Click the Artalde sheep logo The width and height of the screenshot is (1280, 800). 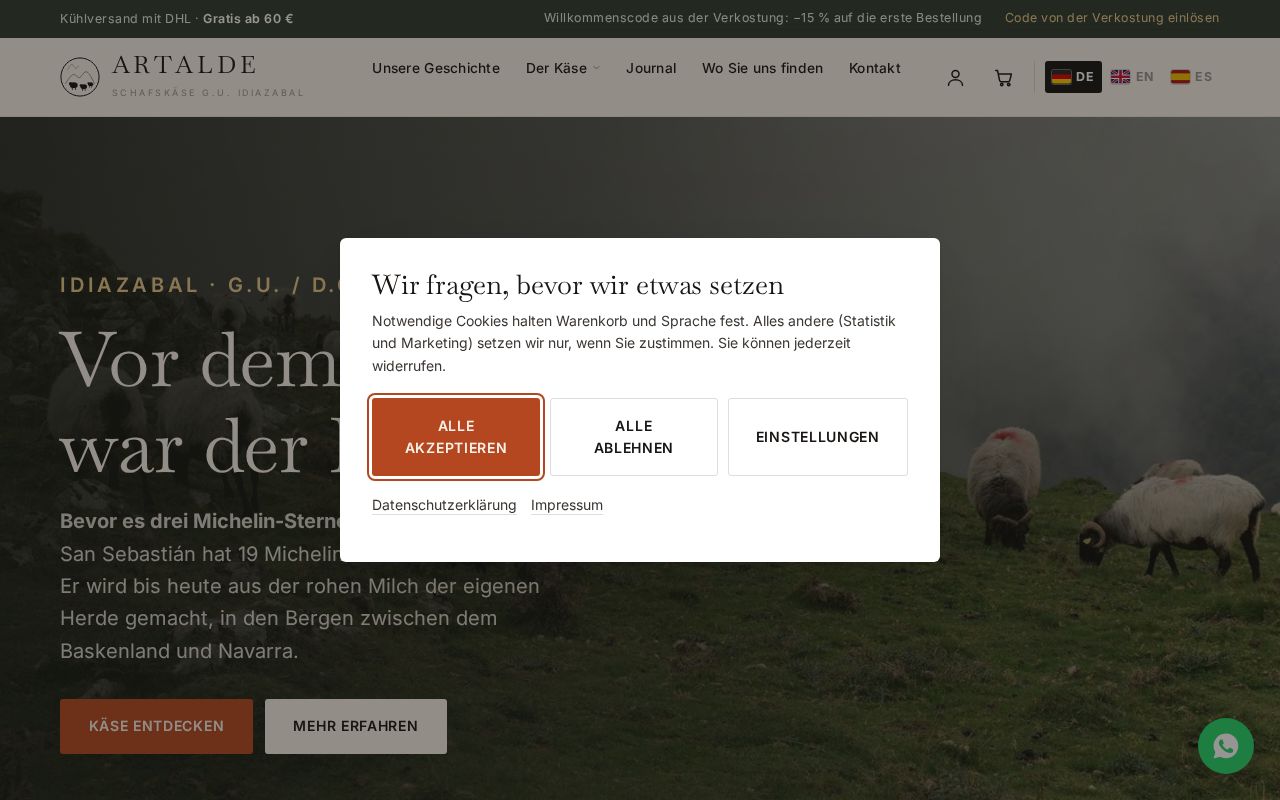coord(80,77)
